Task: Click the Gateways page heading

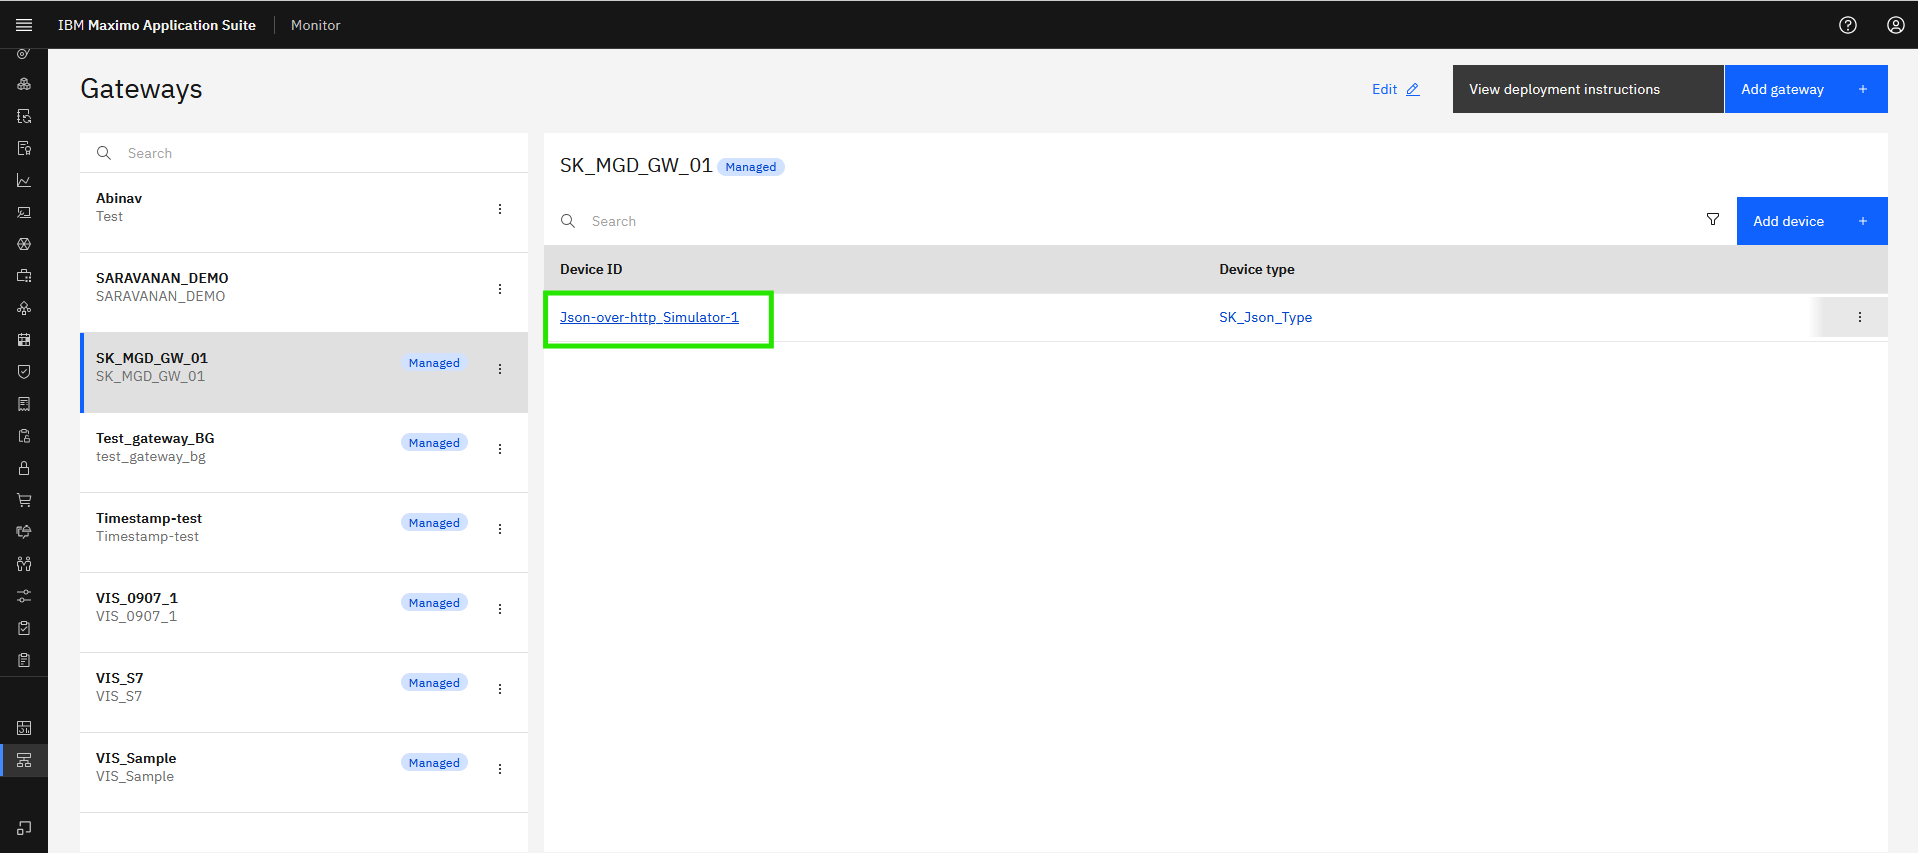Action: pos(141,89)
